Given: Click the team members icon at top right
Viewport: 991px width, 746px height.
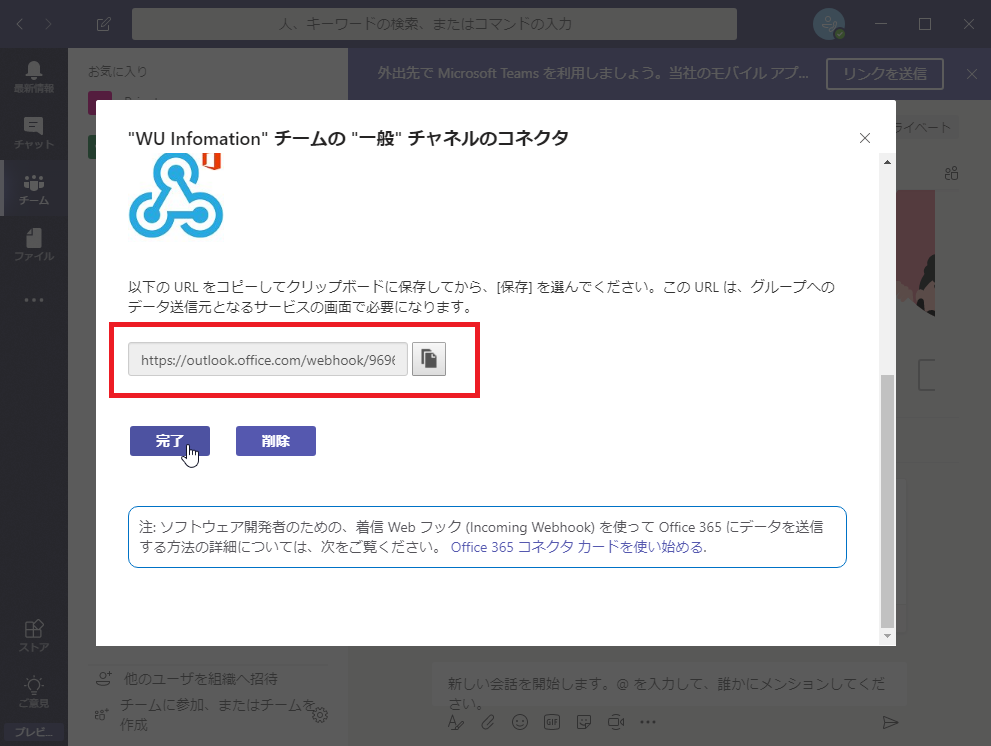Looking at the screenshot, I should (x=951, y=173).
